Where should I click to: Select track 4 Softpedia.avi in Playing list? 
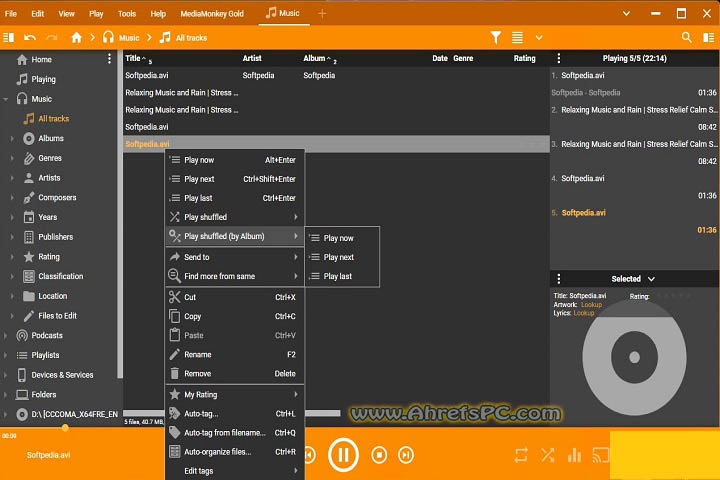(x=634, y=187)
